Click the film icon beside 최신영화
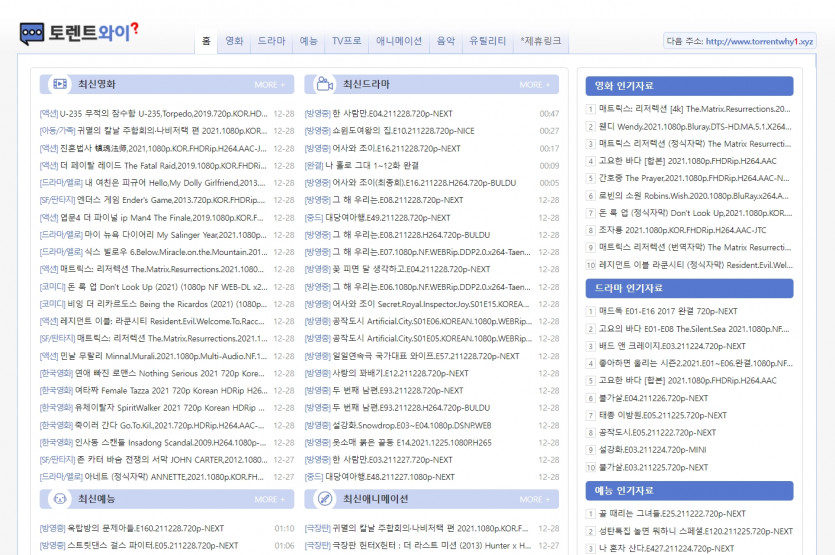835x555 pixels. coord(59,85)
